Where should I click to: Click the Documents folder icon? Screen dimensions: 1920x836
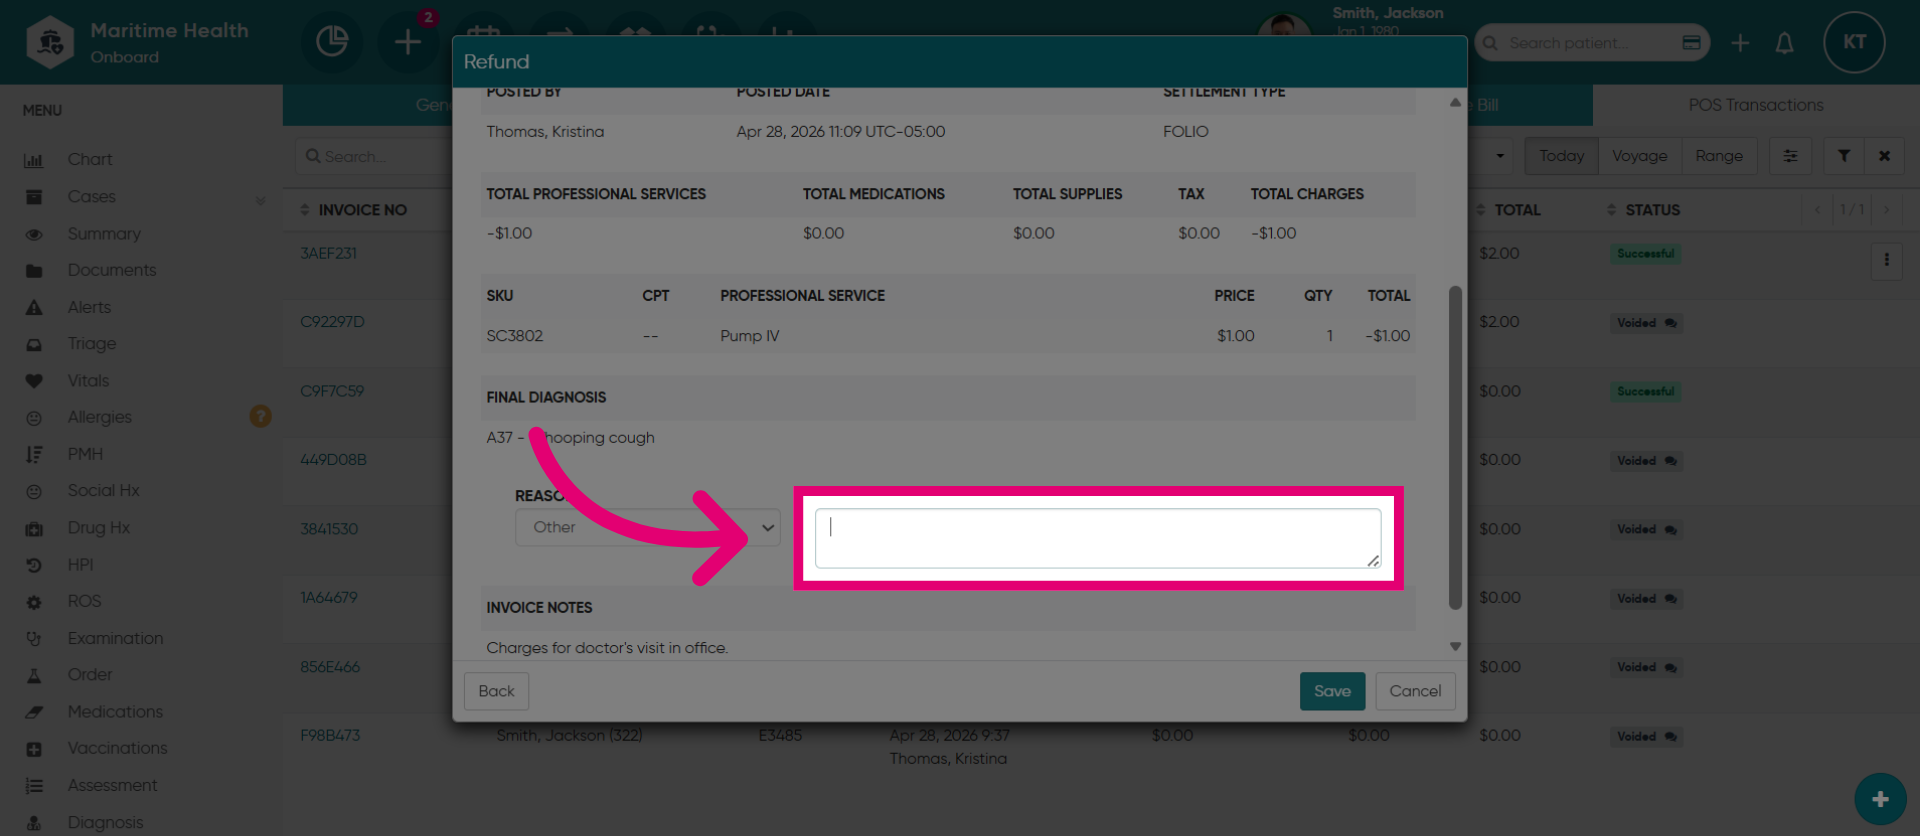point(34,271)
